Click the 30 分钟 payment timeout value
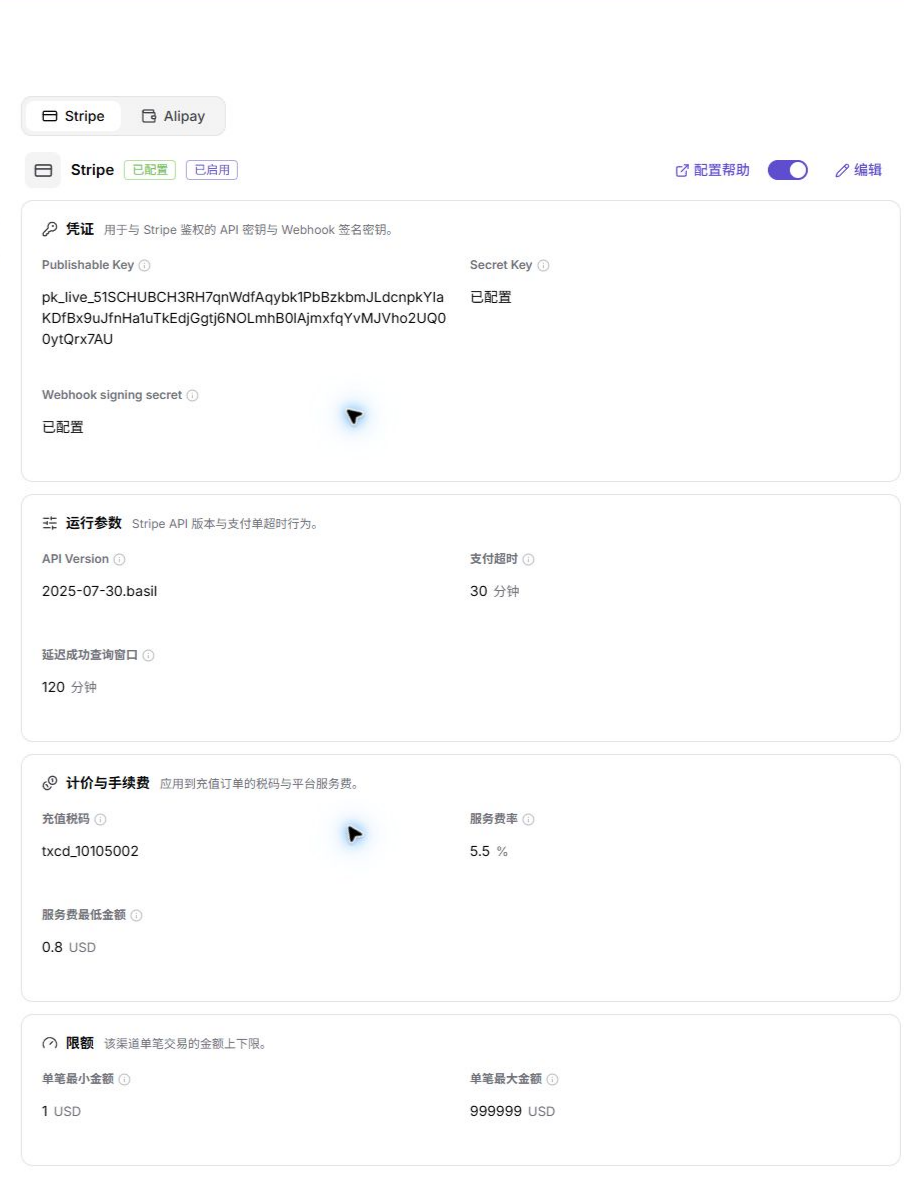 (494, 592)
